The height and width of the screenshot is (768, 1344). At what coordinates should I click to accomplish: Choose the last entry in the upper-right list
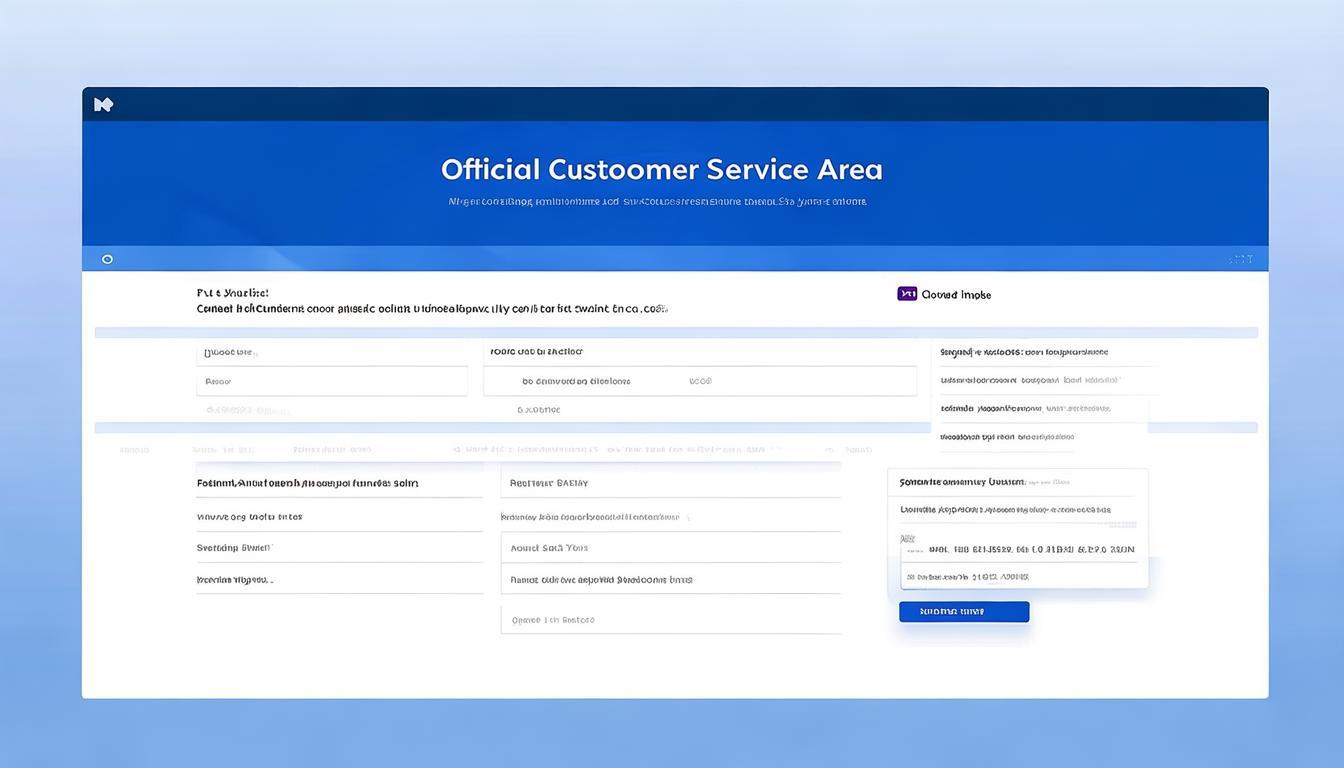pyautogui.click(x=1006, y=437)
